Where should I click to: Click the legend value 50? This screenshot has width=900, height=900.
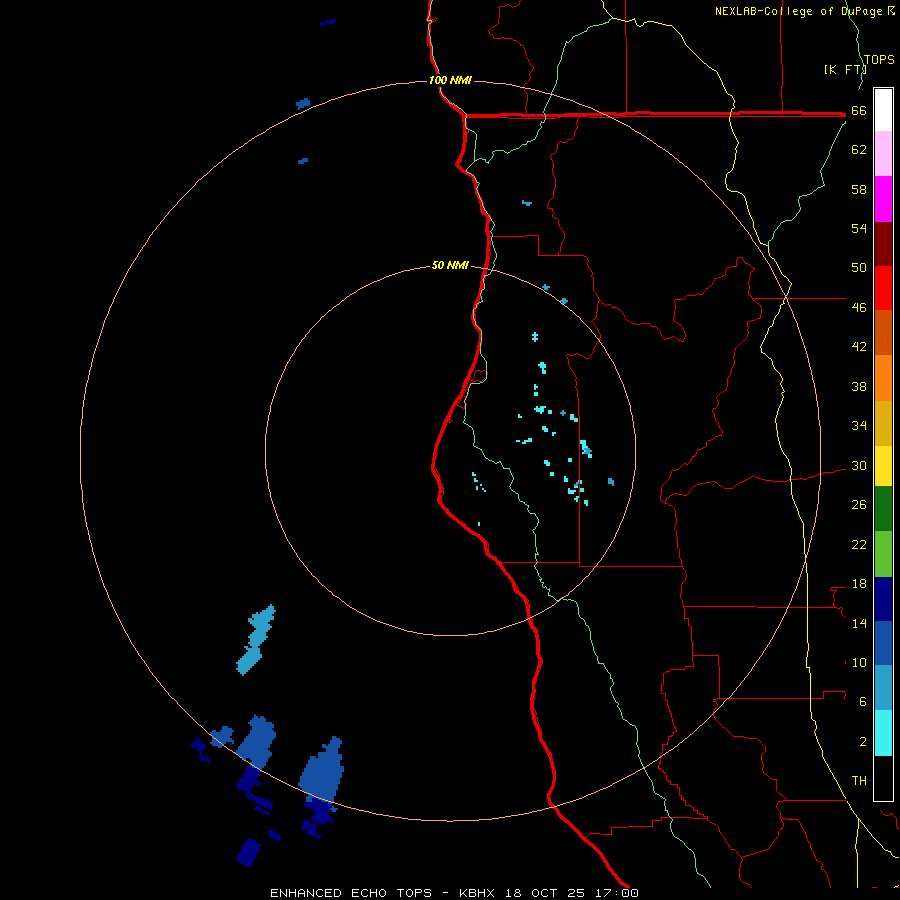(x=859, y=267)
